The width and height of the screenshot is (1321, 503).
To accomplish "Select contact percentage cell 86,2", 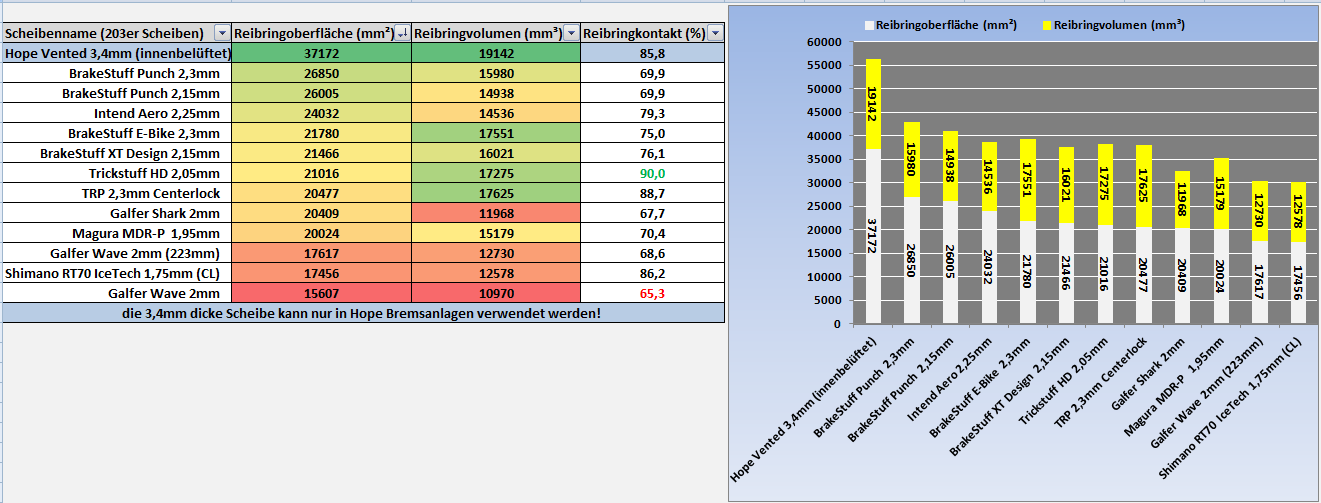I will click(x=652, y=273).
